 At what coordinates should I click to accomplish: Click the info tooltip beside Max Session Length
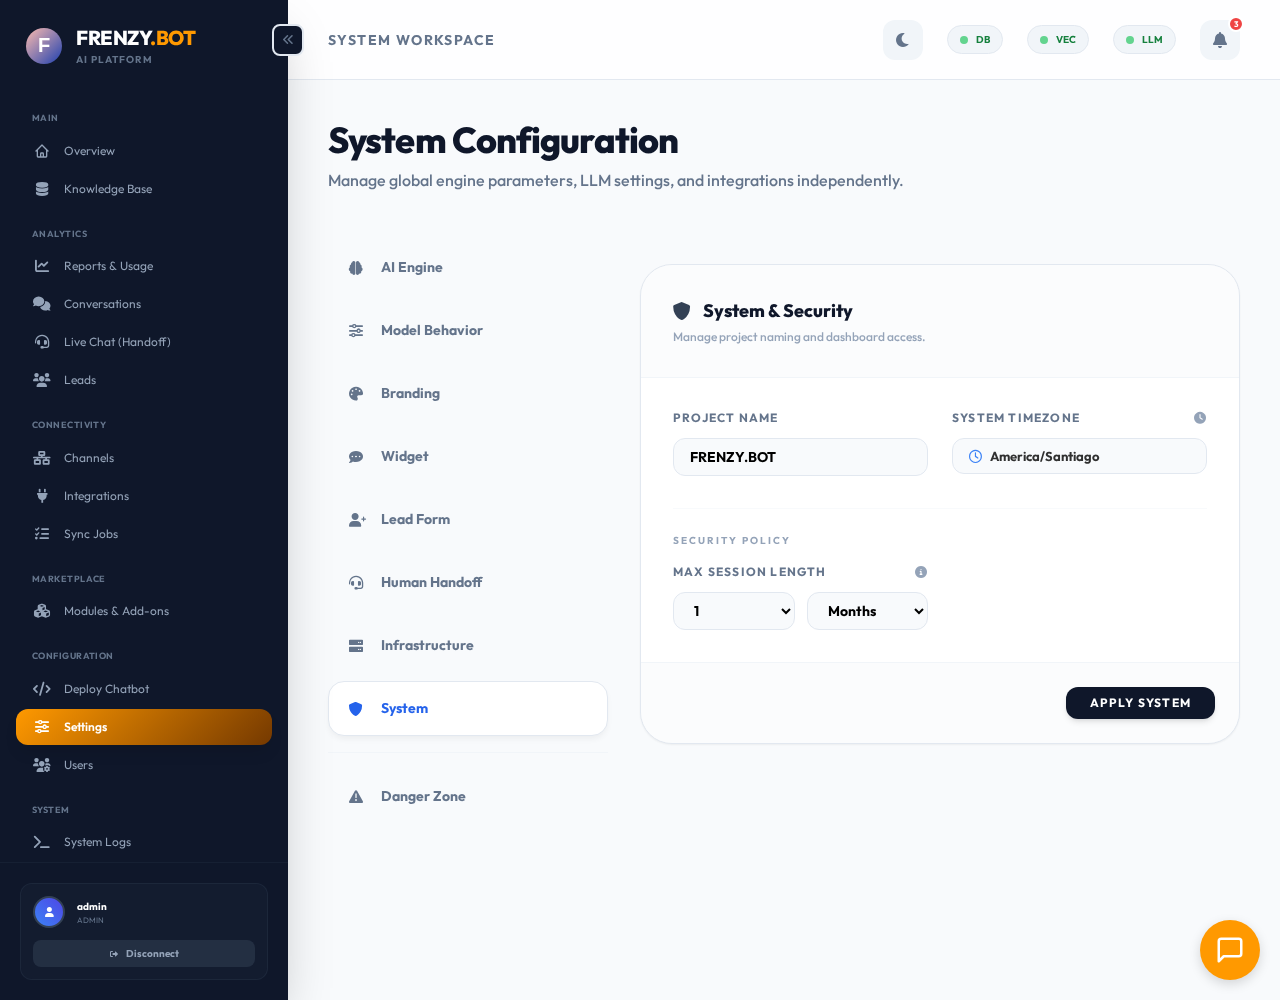[x=921, y=572]
